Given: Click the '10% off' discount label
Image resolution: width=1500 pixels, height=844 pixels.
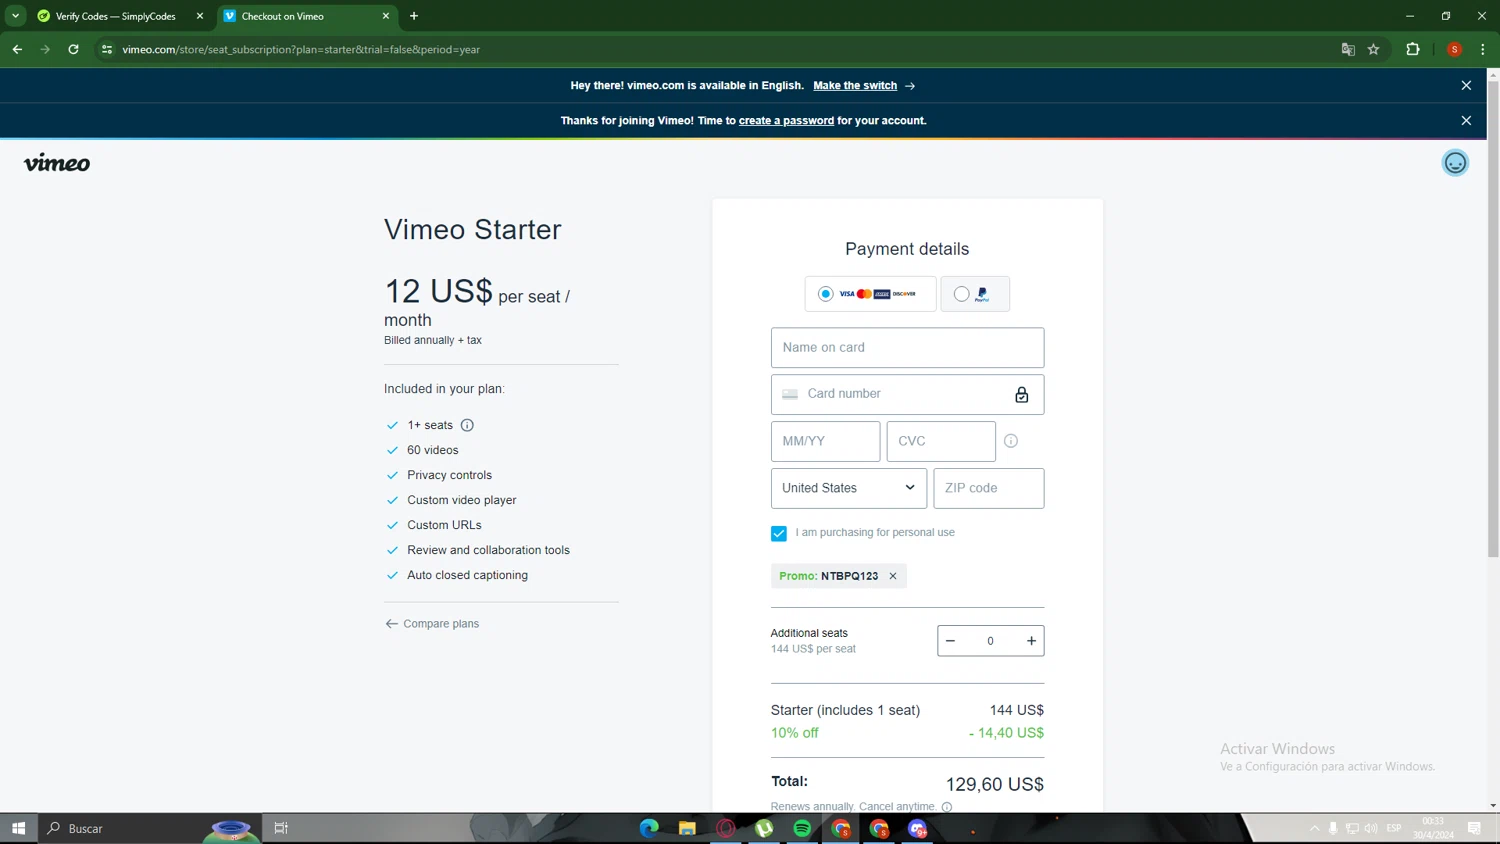Looking at the screenshot, I should [794, 733].
